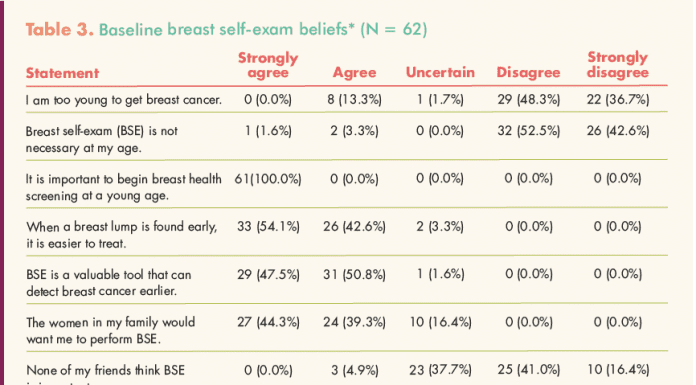Viewport: 696px width, 385px height.
Task: Click the Strongly agree column header
Action: [x=268, y=65]
